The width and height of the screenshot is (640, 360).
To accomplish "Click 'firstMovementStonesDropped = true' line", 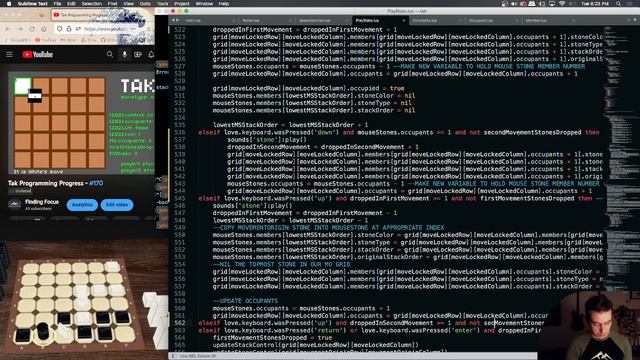I will pos(272,338).
